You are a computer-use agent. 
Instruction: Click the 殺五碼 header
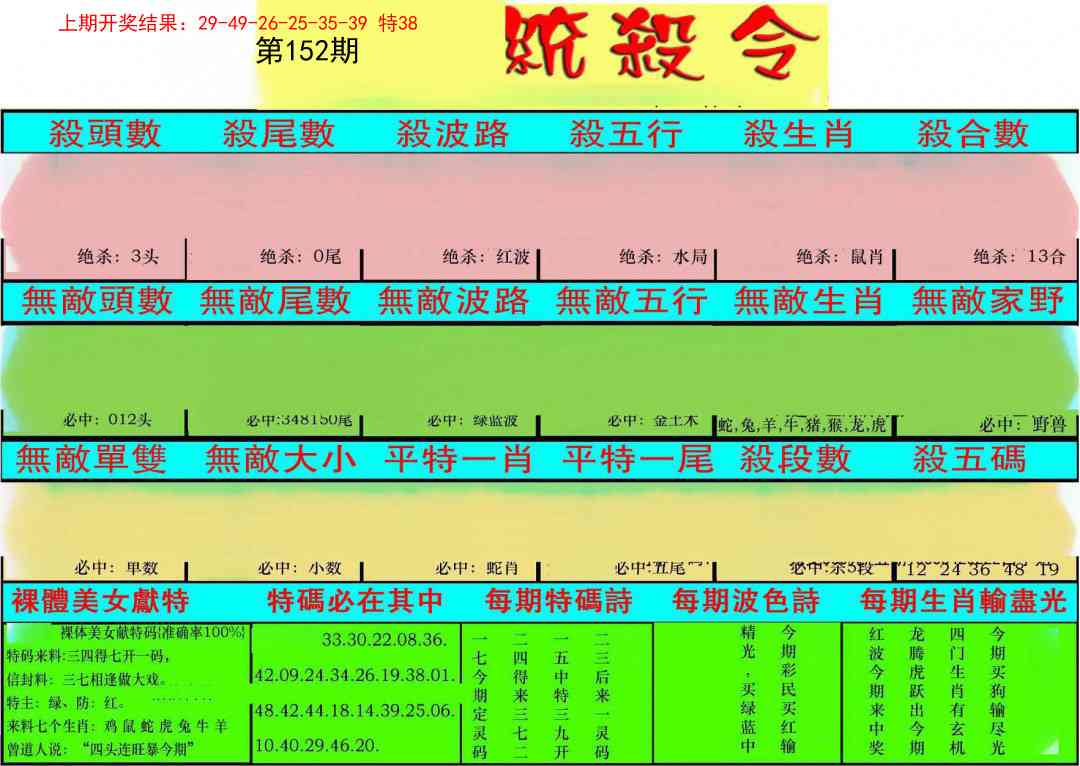coord(969,459)
